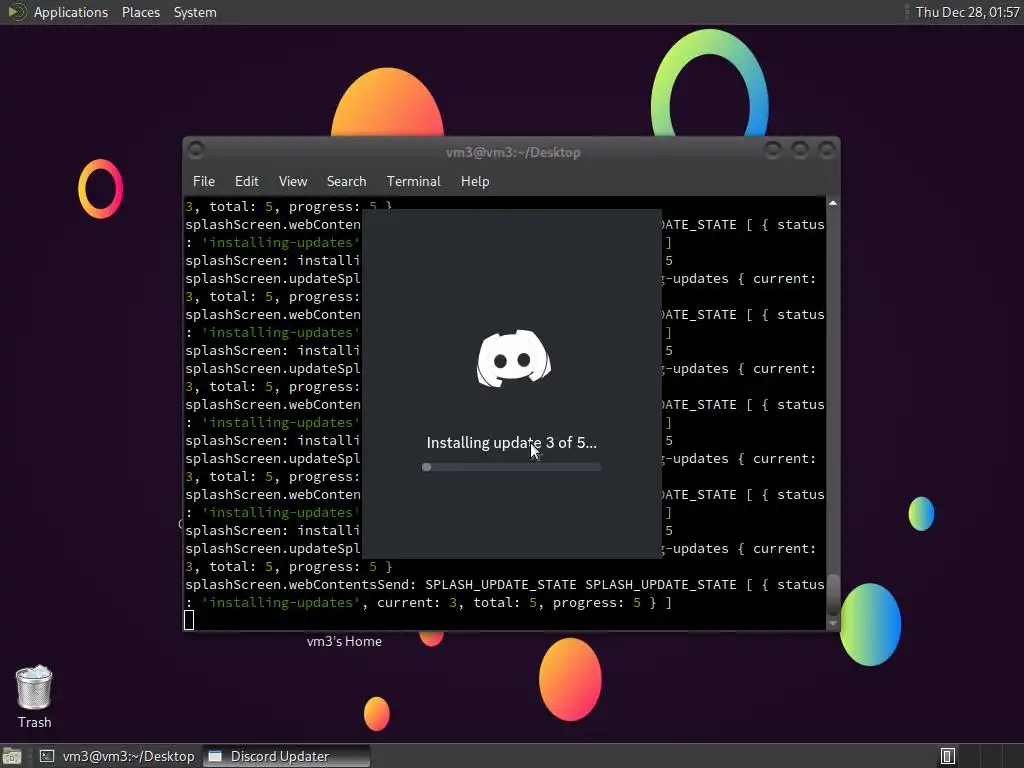
Task: Switch to vm3@vm3:~/Desktop taskbar button
Action: tap(118, 756)
